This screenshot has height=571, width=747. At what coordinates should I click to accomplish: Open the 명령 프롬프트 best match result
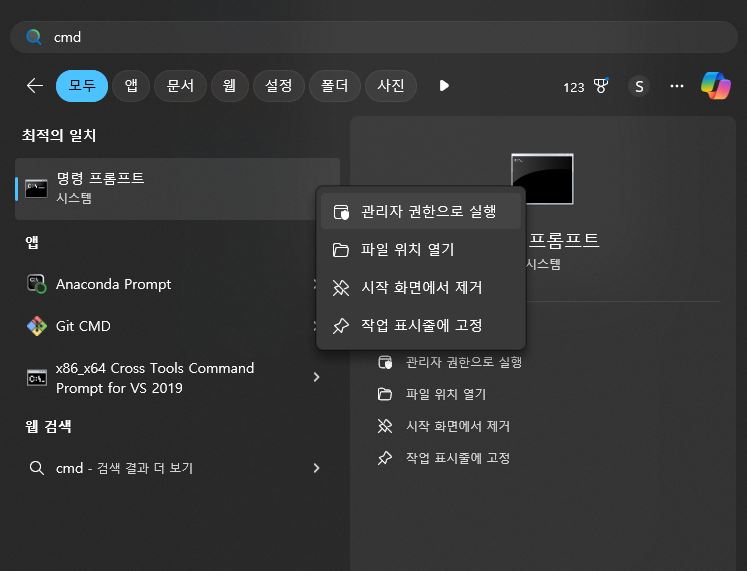(177, 189)
